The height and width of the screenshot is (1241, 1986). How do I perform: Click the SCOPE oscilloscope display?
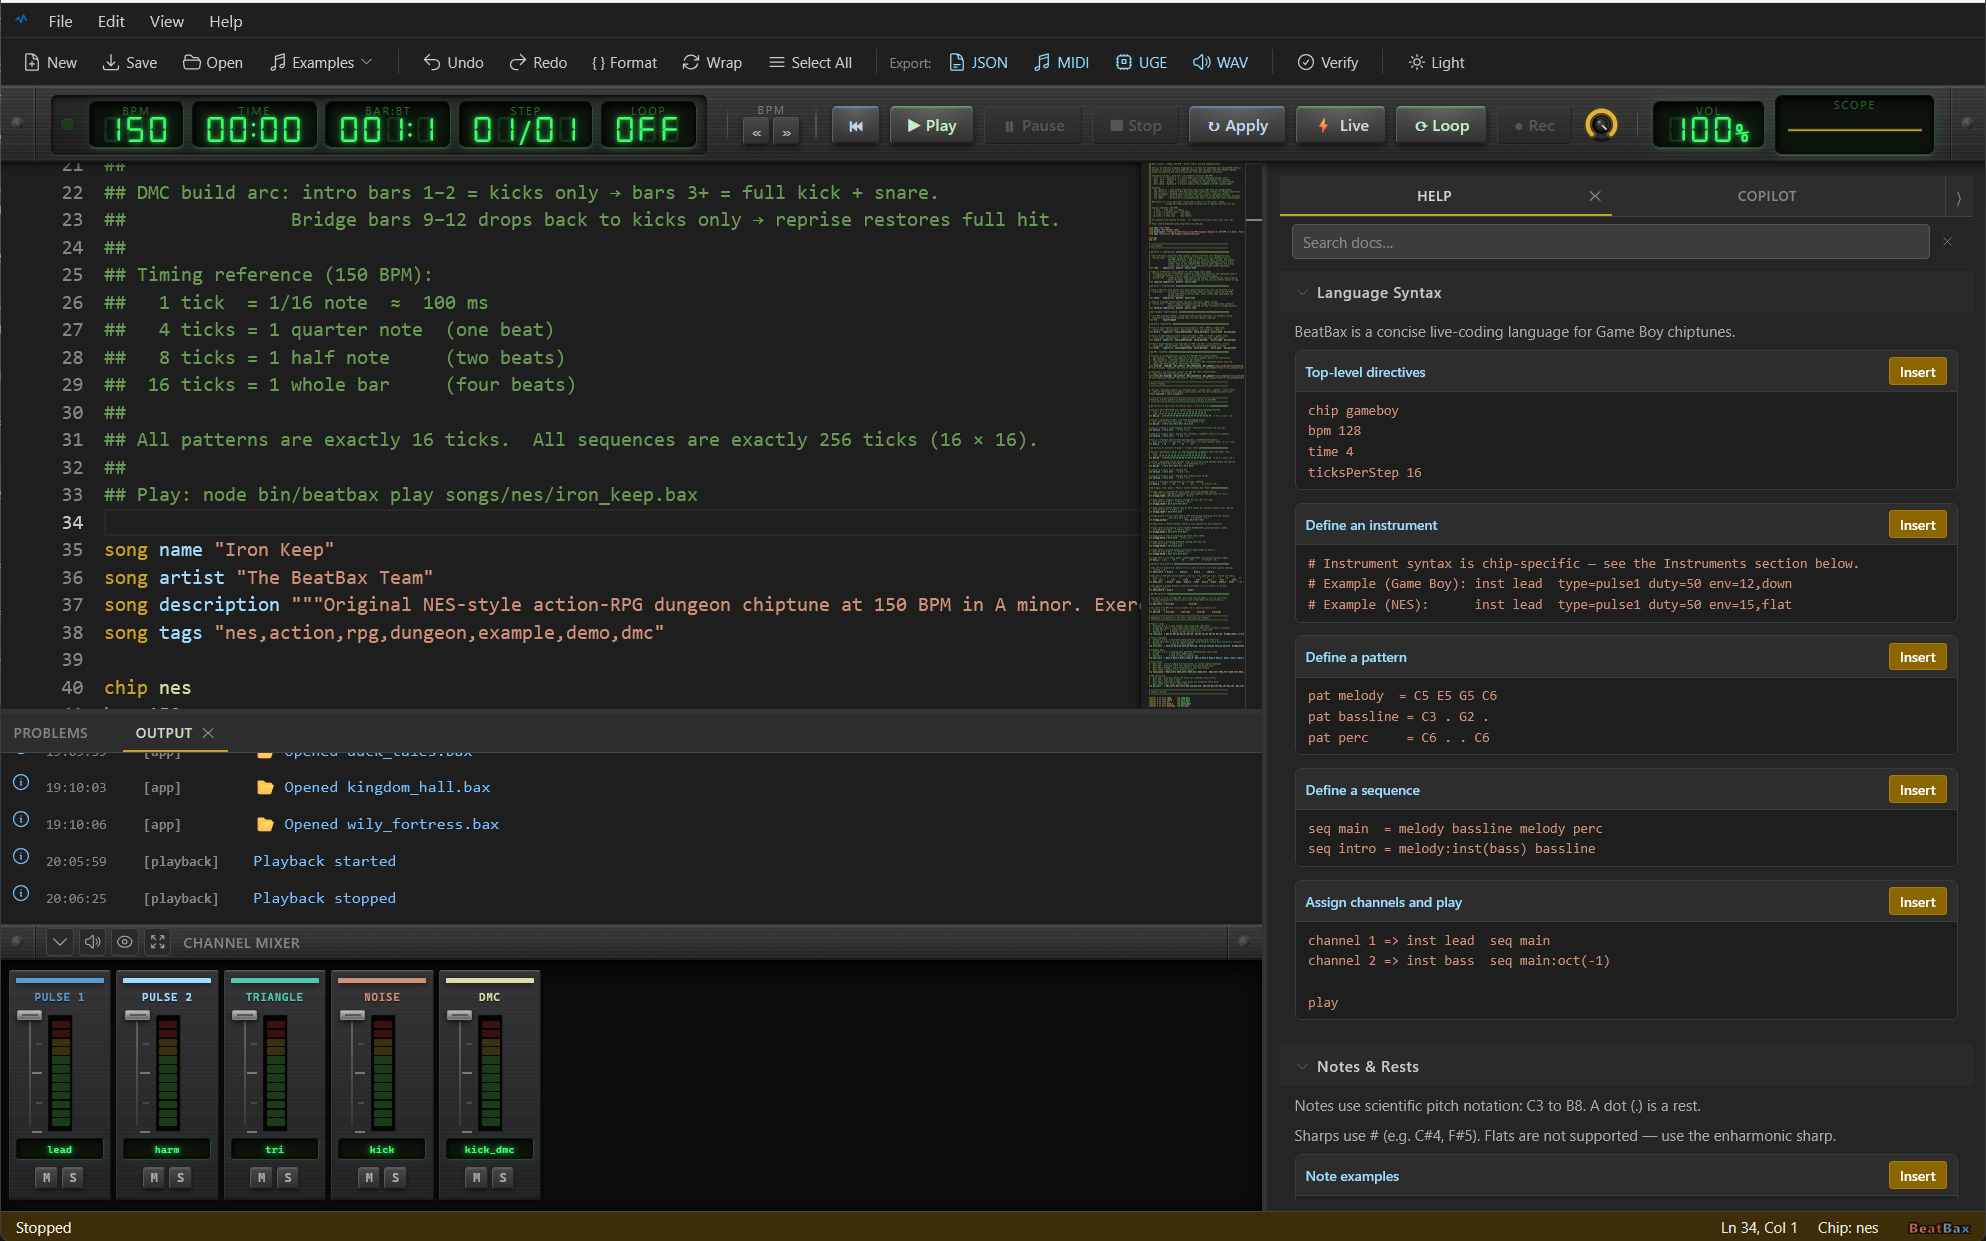click(1854, 125)
